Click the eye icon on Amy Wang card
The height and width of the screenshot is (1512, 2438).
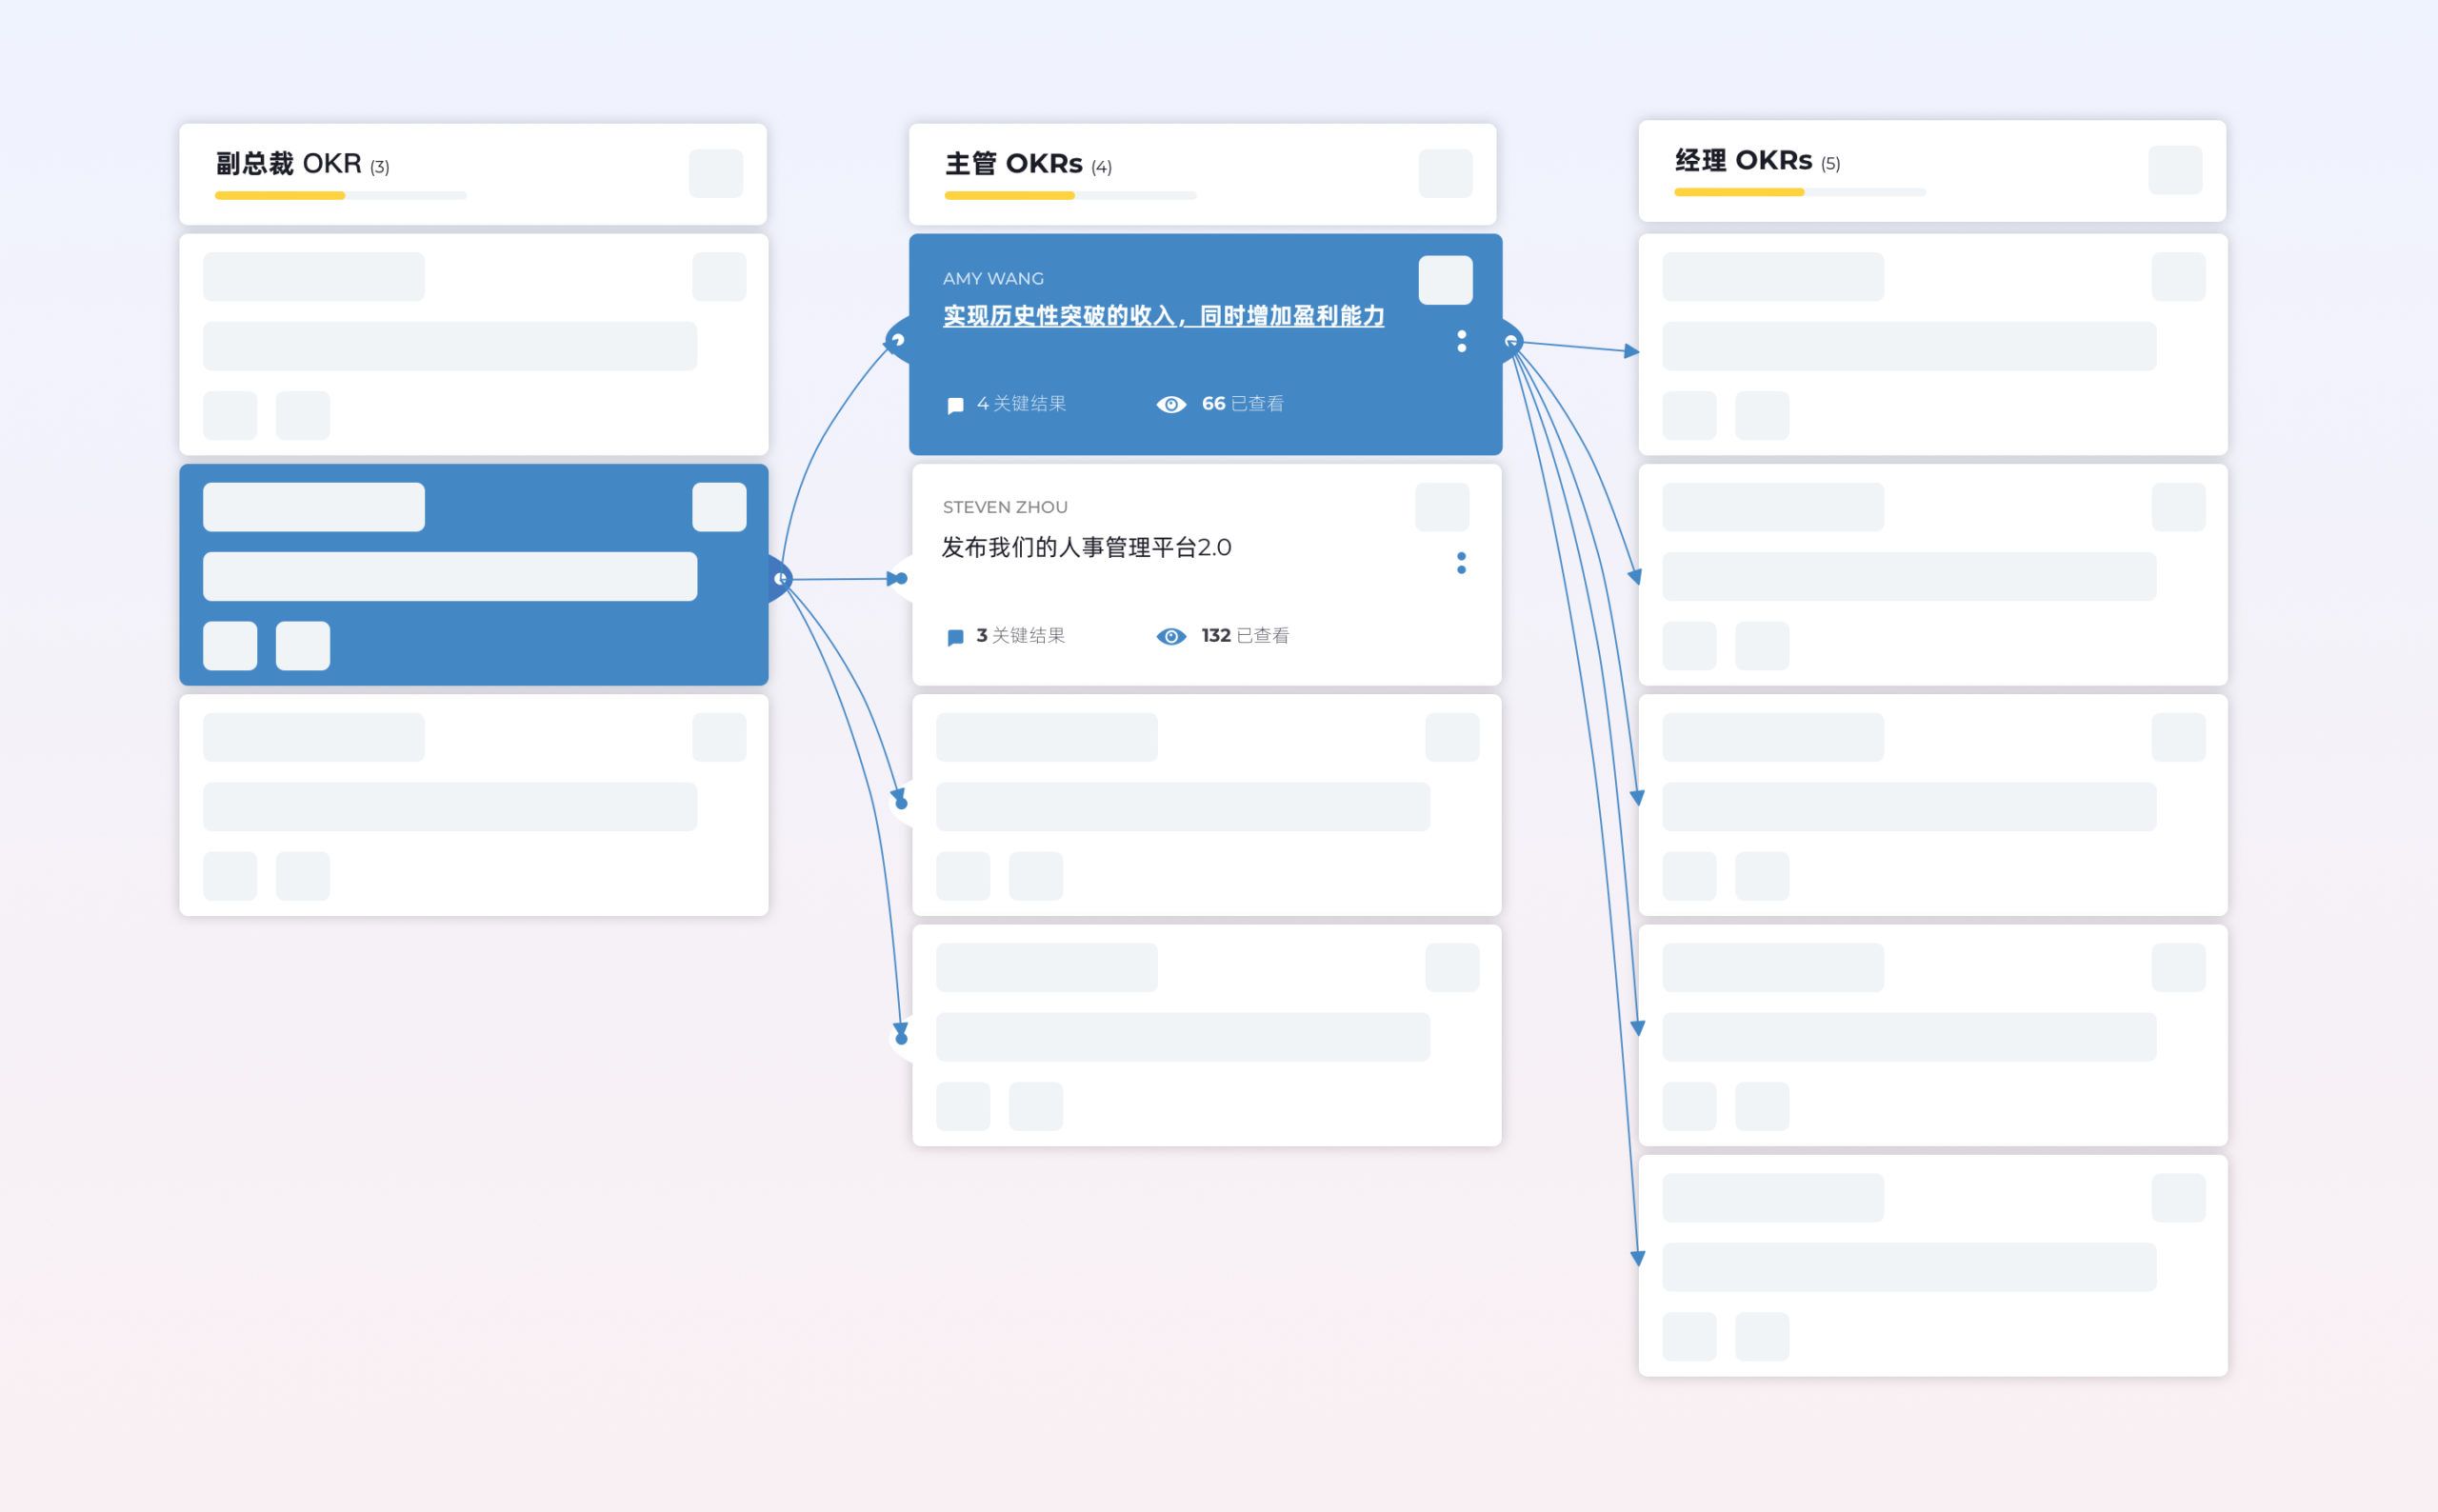(1171, 404)
